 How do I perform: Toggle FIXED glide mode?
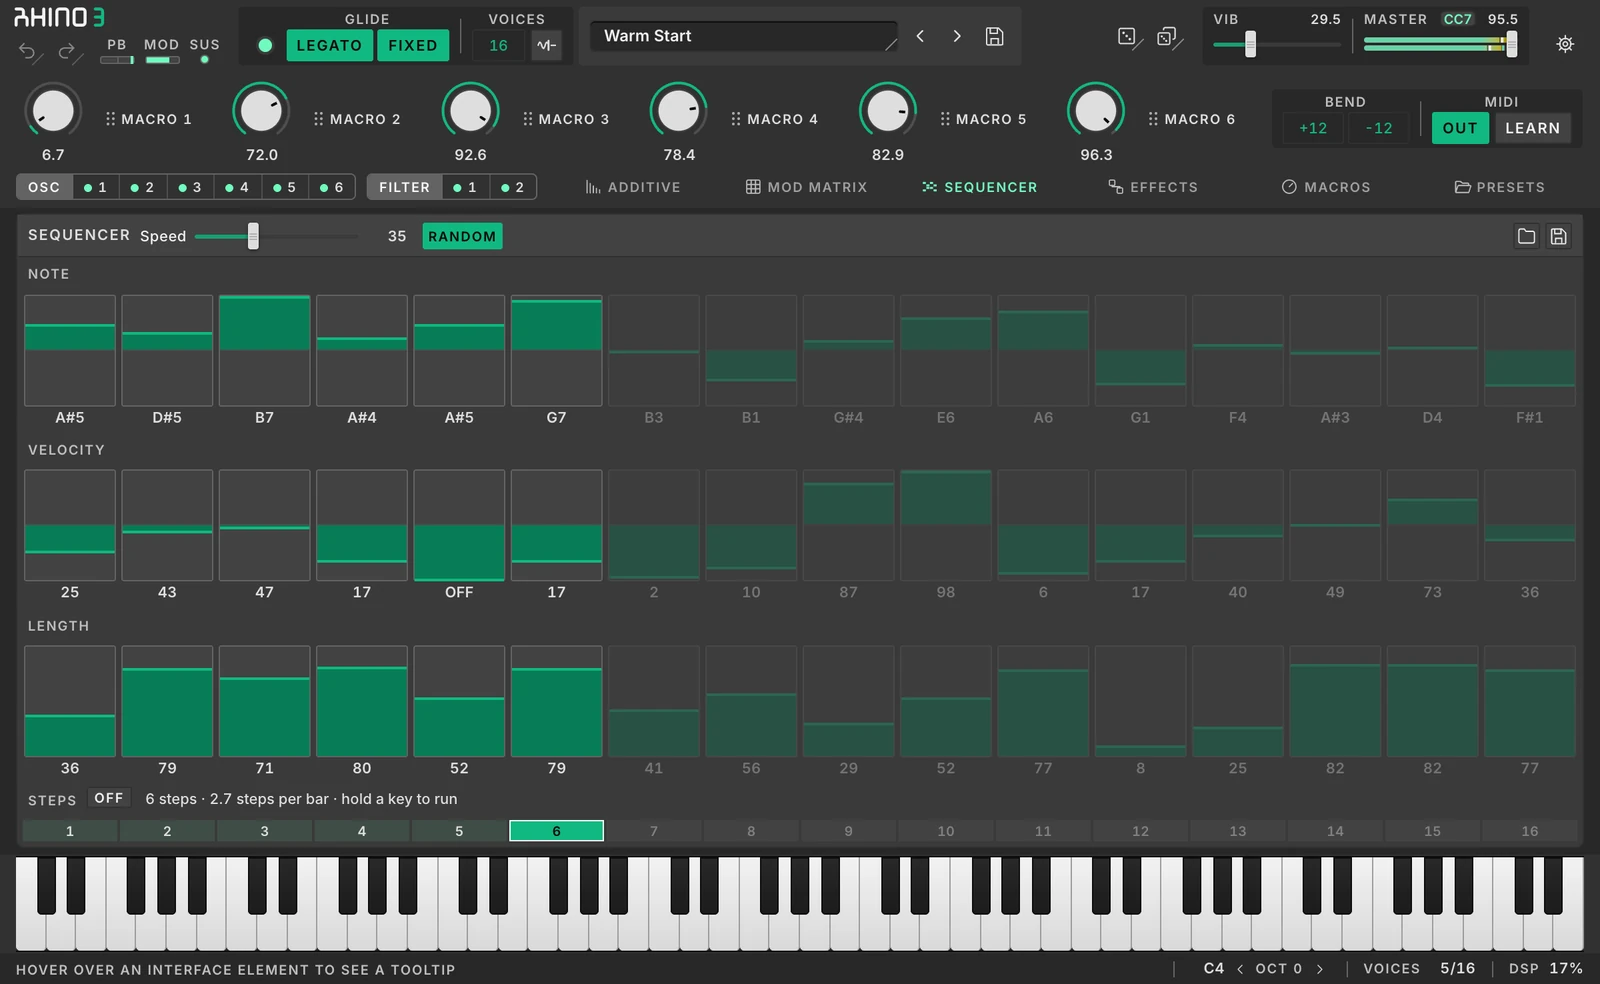[x=413, y=45]
